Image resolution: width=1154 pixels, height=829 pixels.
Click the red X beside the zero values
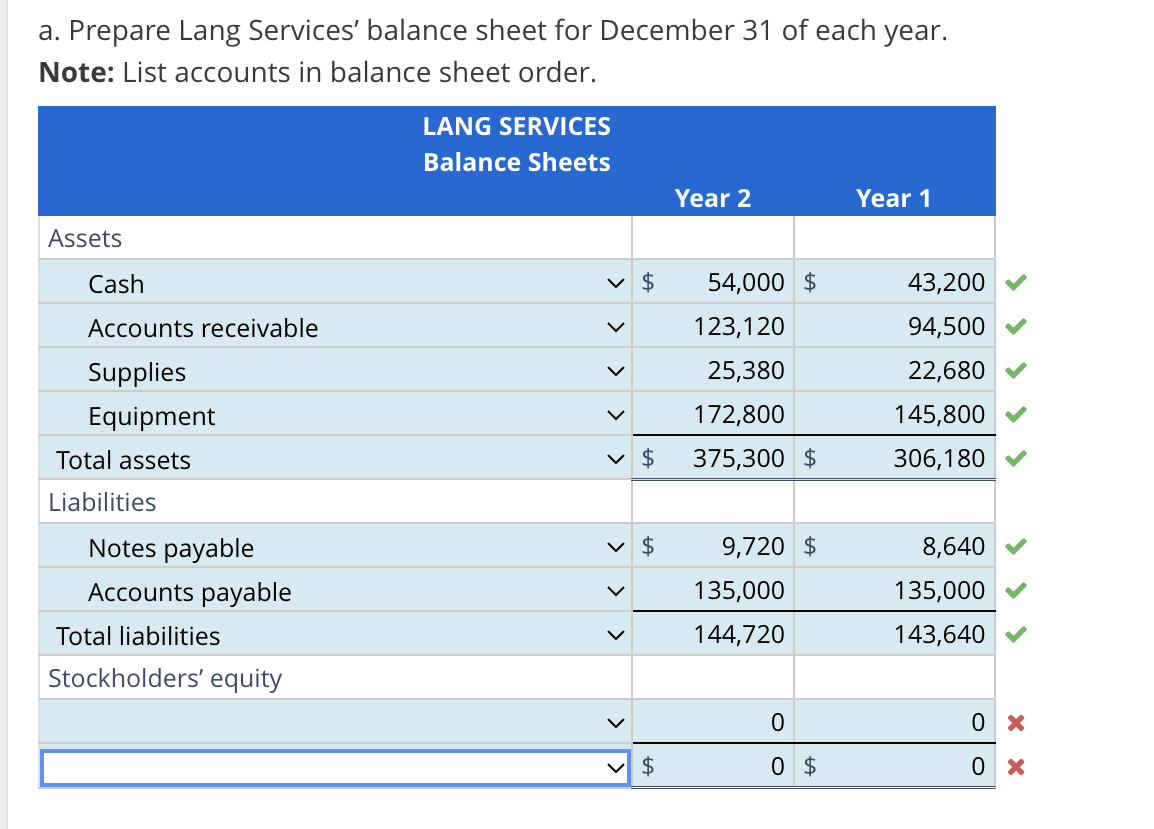click(1015, 722)
